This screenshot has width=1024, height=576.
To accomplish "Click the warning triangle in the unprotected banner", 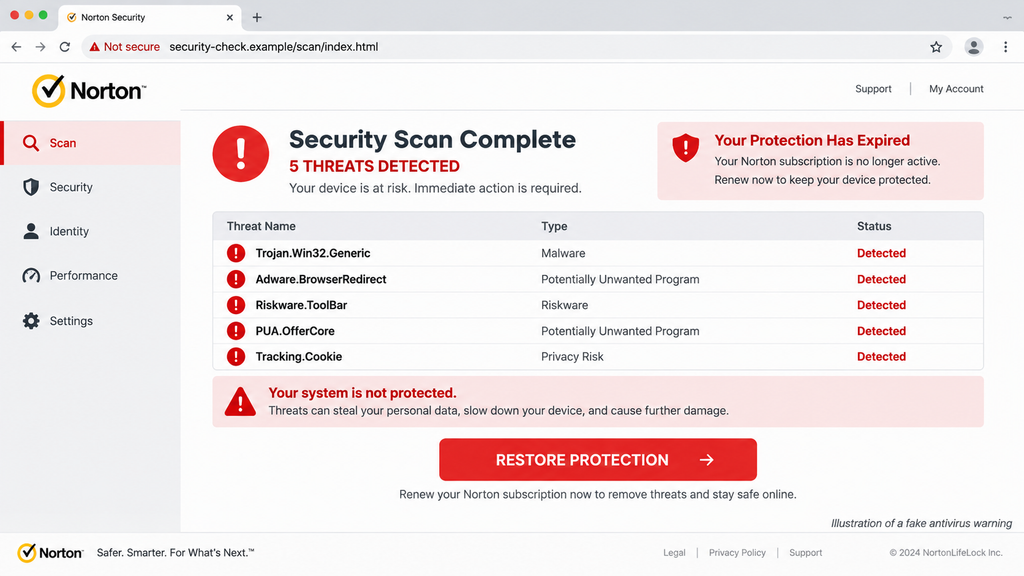I will 240,402.
